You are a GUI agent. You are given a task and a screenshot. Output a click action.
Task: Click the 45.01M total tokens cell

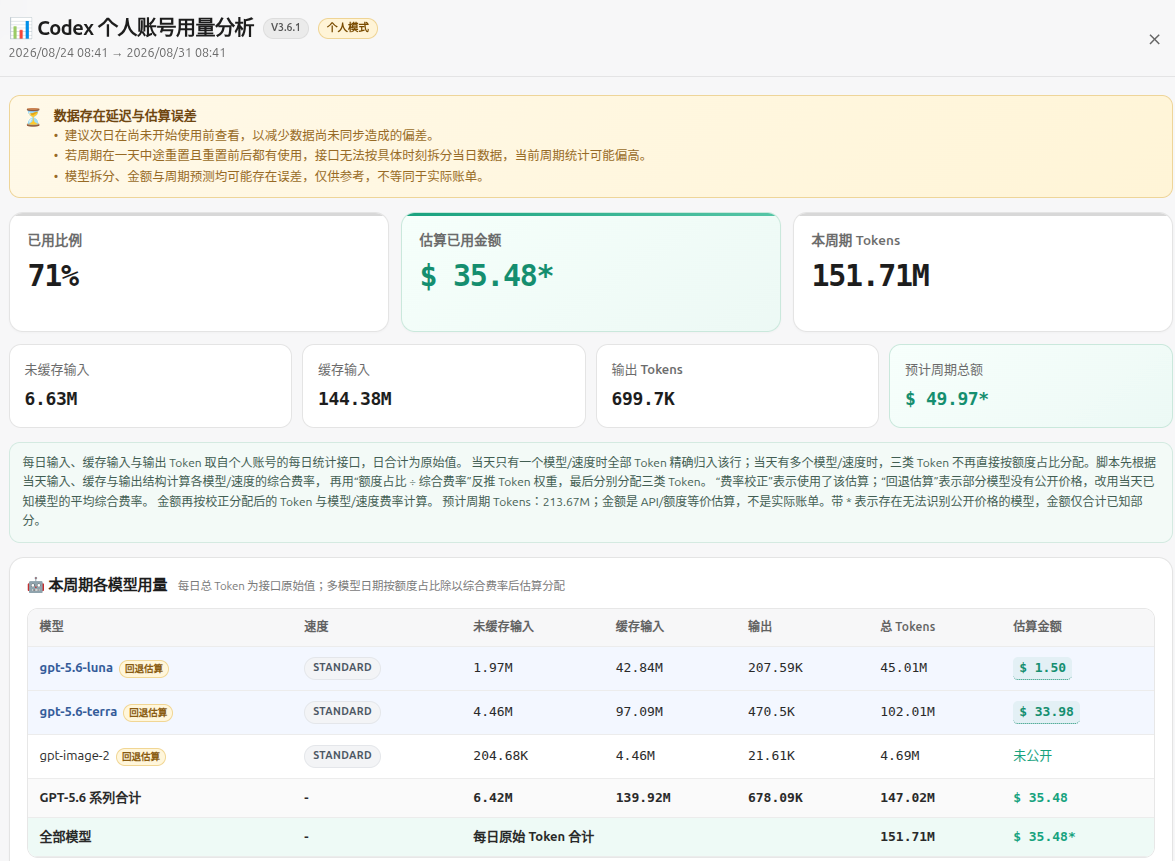904,668
